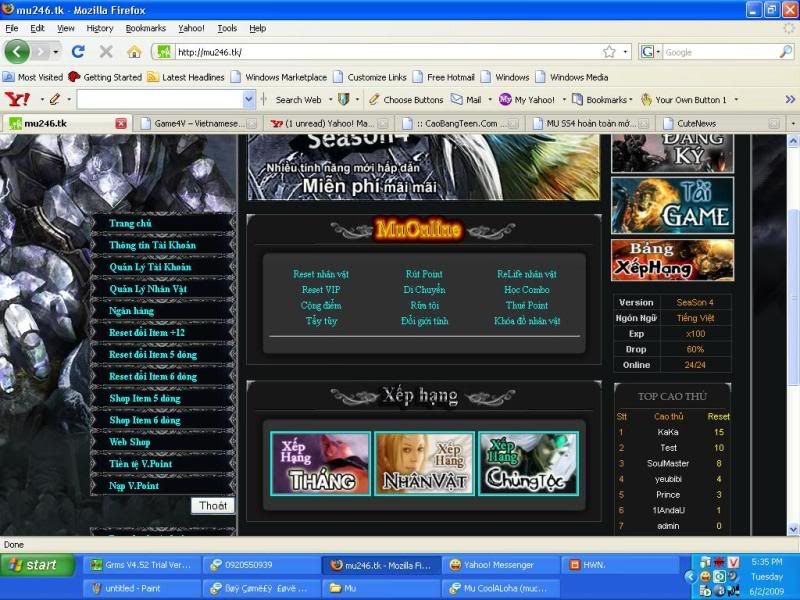Viewport: 800px width, 600px height.
Task: Expand Your Own Button 1 dropdown arrow
Action: [x=736, y=100]
